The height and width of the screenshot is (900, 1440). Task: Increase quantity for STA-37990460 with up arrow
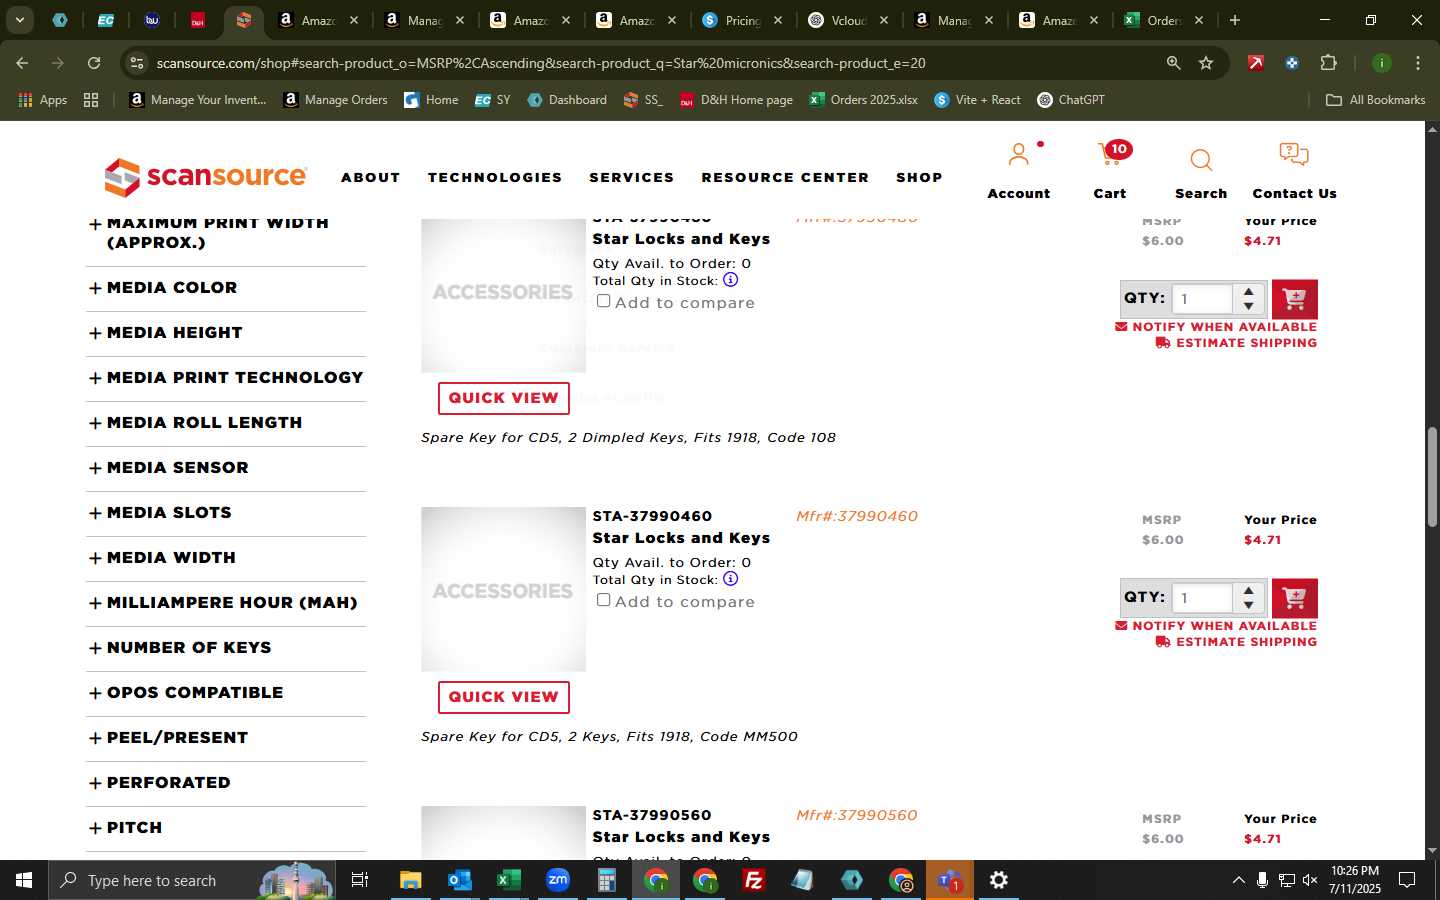[x=1248, y=591]
